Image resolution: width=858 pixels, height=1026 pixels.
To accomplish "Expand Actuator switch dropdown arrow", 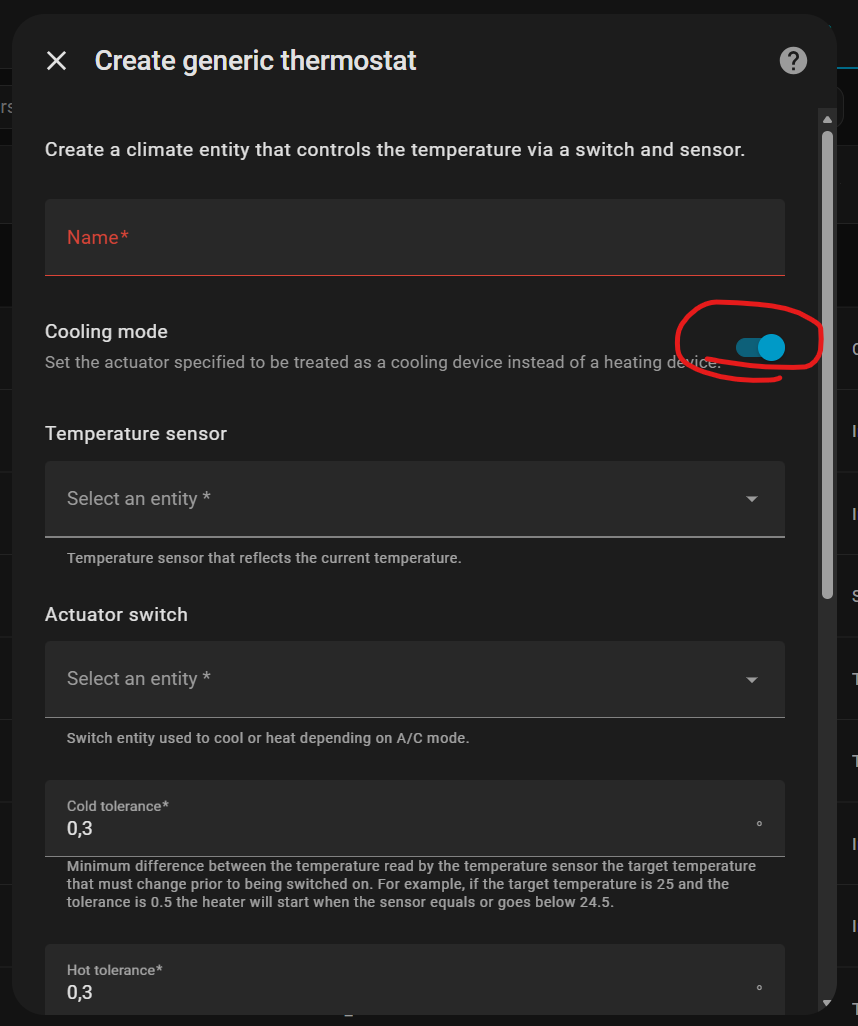I will [752, 680].
